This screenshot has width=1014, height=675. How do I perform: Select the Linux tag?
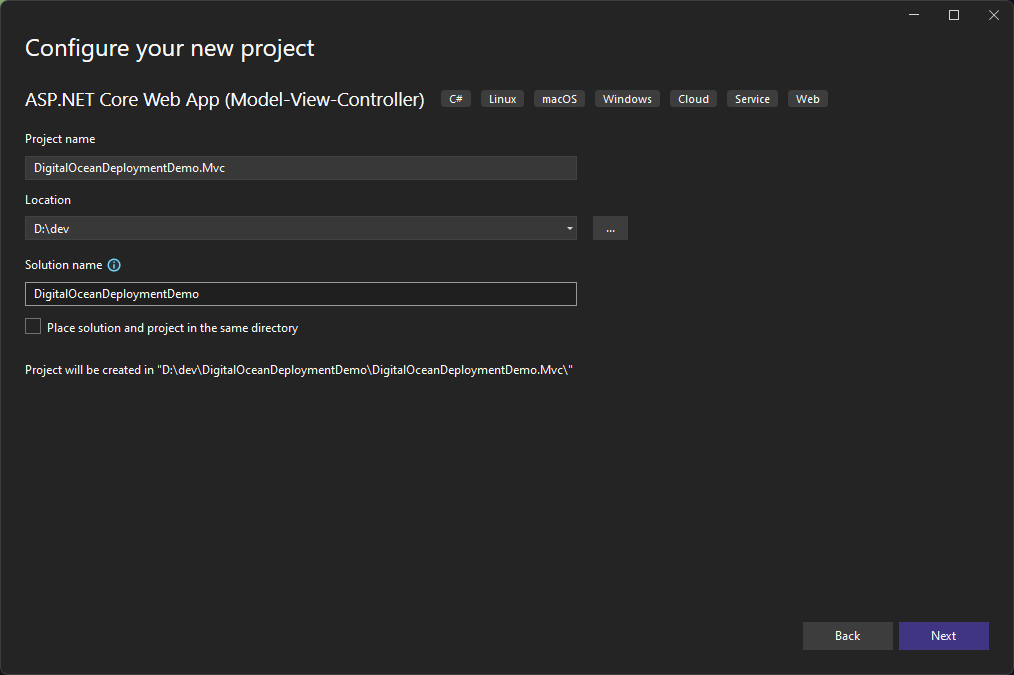click(x=502, y=99)
